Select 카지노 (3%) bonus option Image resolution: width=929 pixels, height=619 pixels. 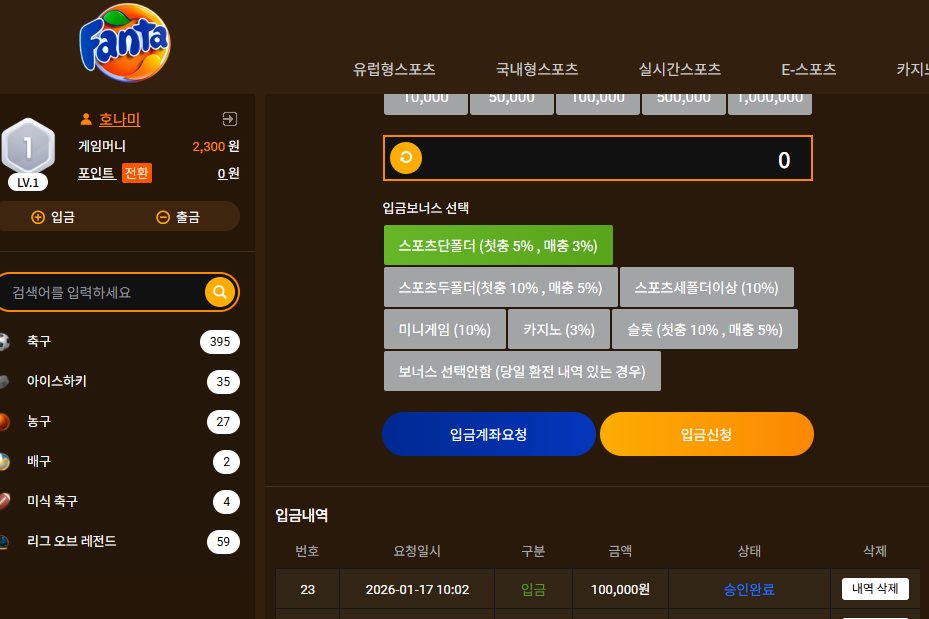click(x=559, y=329)
